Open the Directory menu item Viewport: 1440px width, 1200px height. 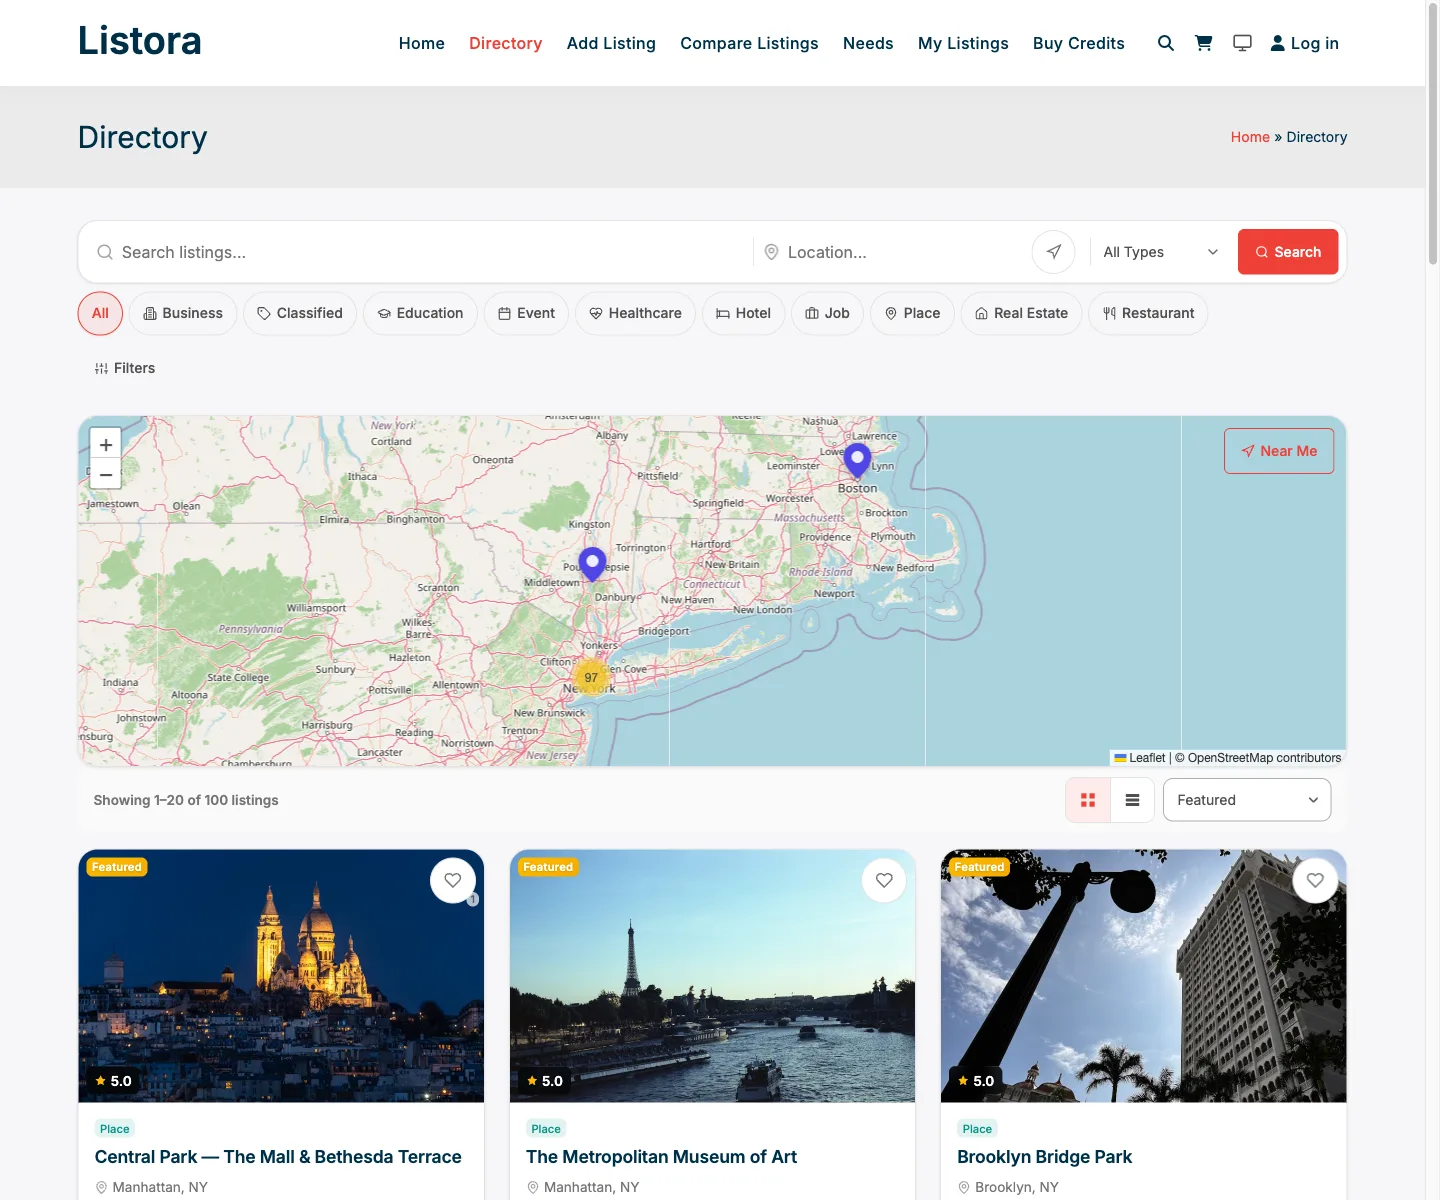tap(506, 43)
